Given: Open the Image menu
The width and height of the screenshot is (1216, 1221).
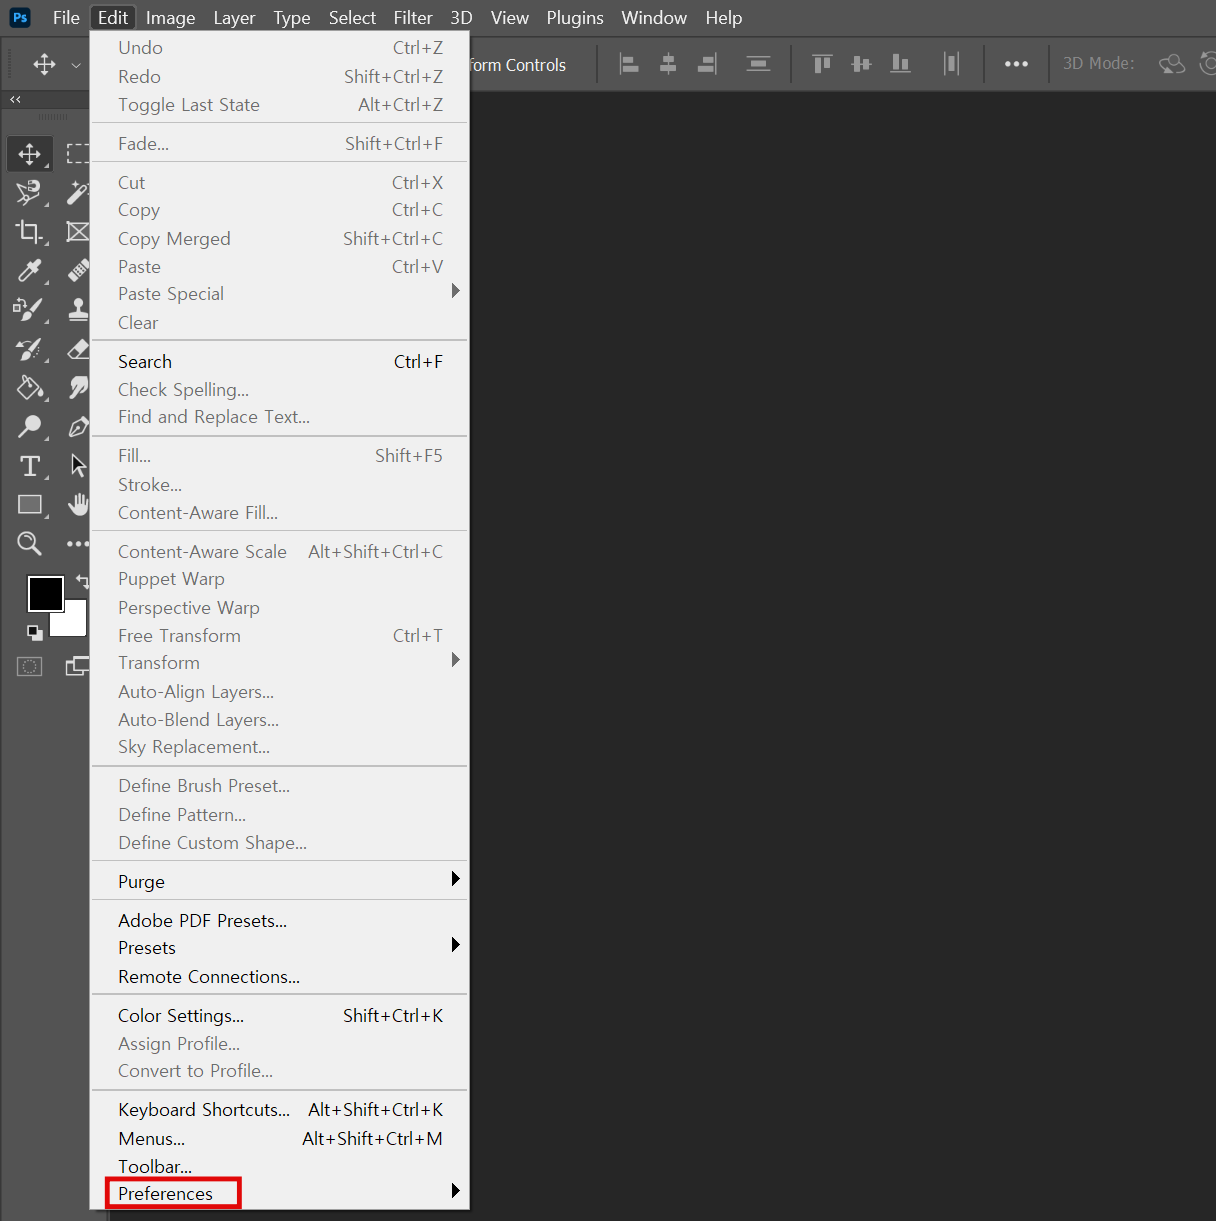Looking at the screenshot, I should point(170,18).
